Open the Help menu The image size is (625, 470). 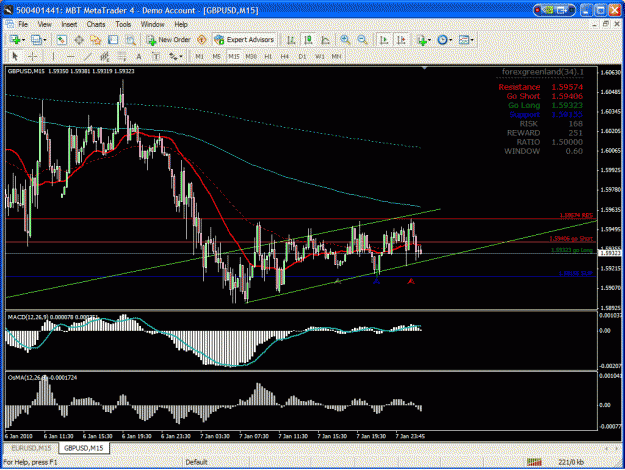181,24
